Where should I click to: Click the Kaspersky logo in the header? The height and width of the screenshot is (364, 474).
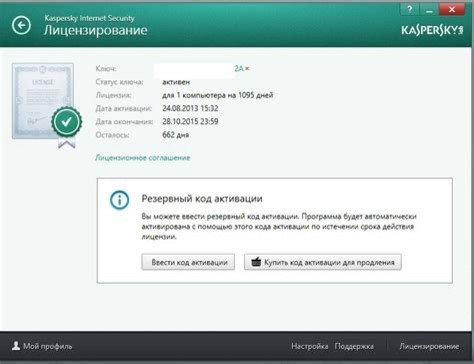[432, 30]
